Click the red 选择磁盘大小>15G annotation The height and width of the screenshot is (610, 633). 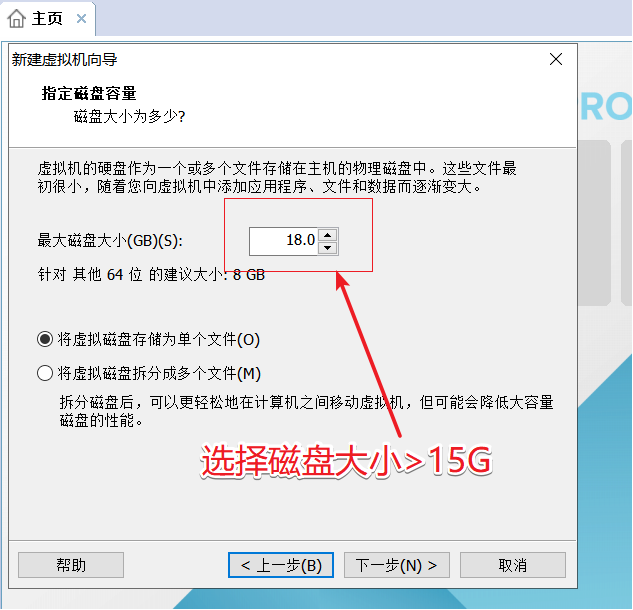coord(346,461)
